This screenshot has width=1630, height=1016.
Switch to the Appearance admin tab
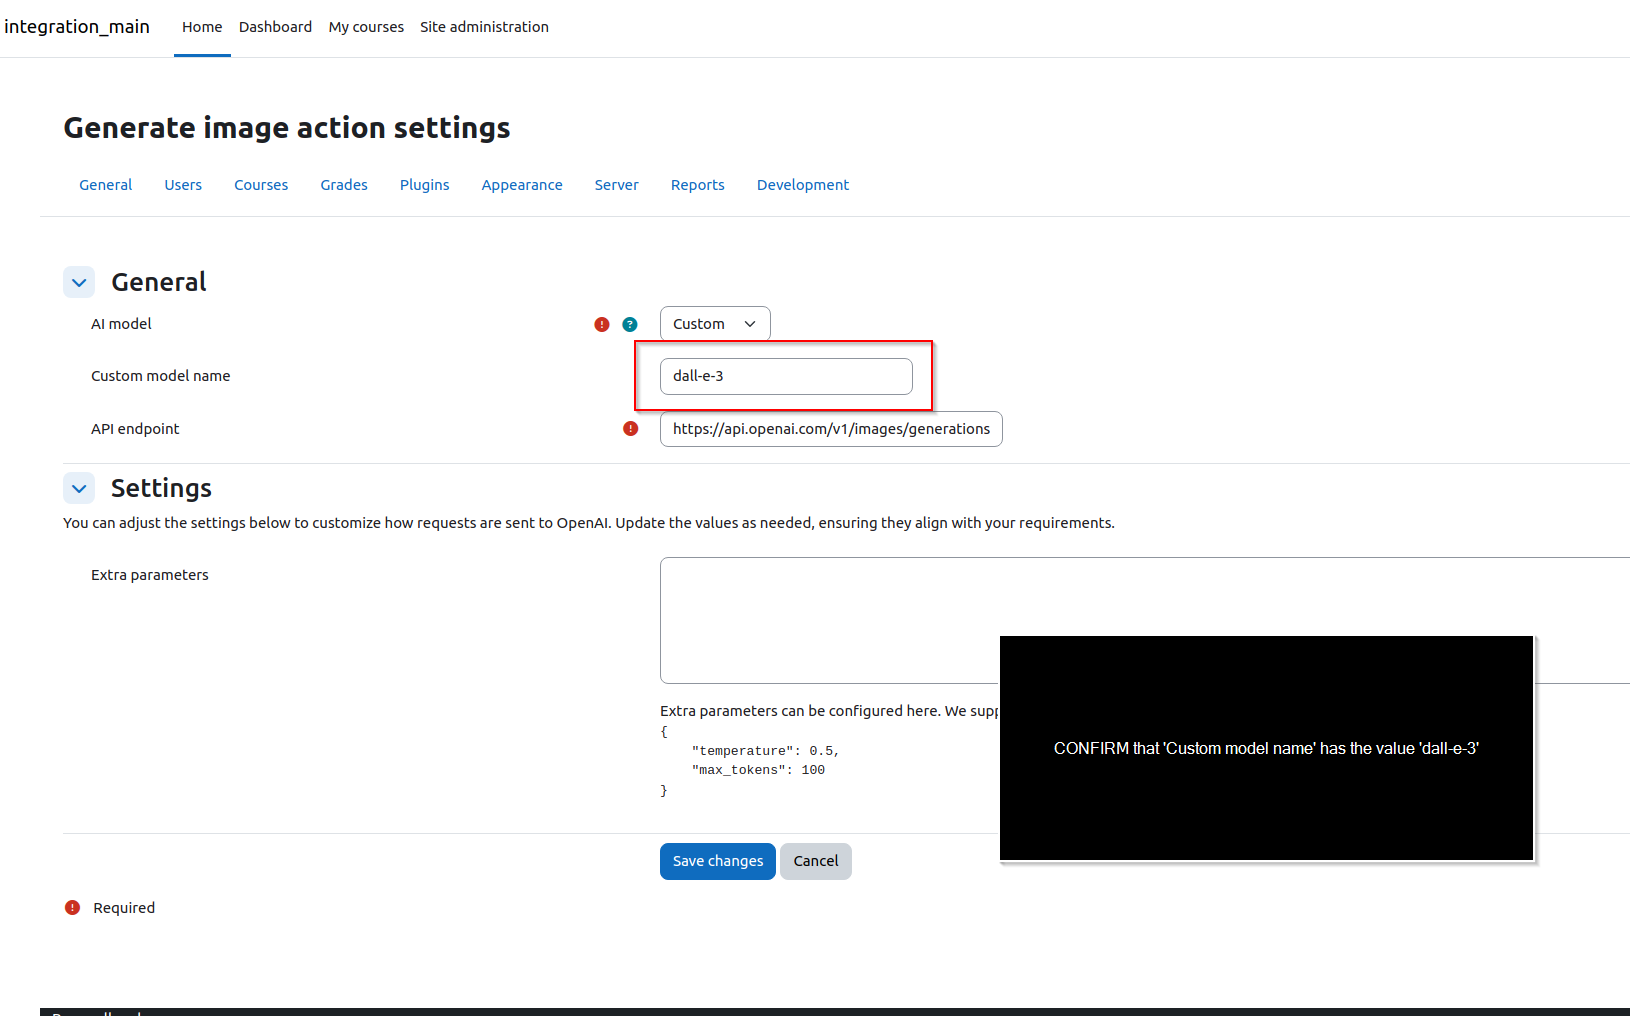click(x=522, y=185)
